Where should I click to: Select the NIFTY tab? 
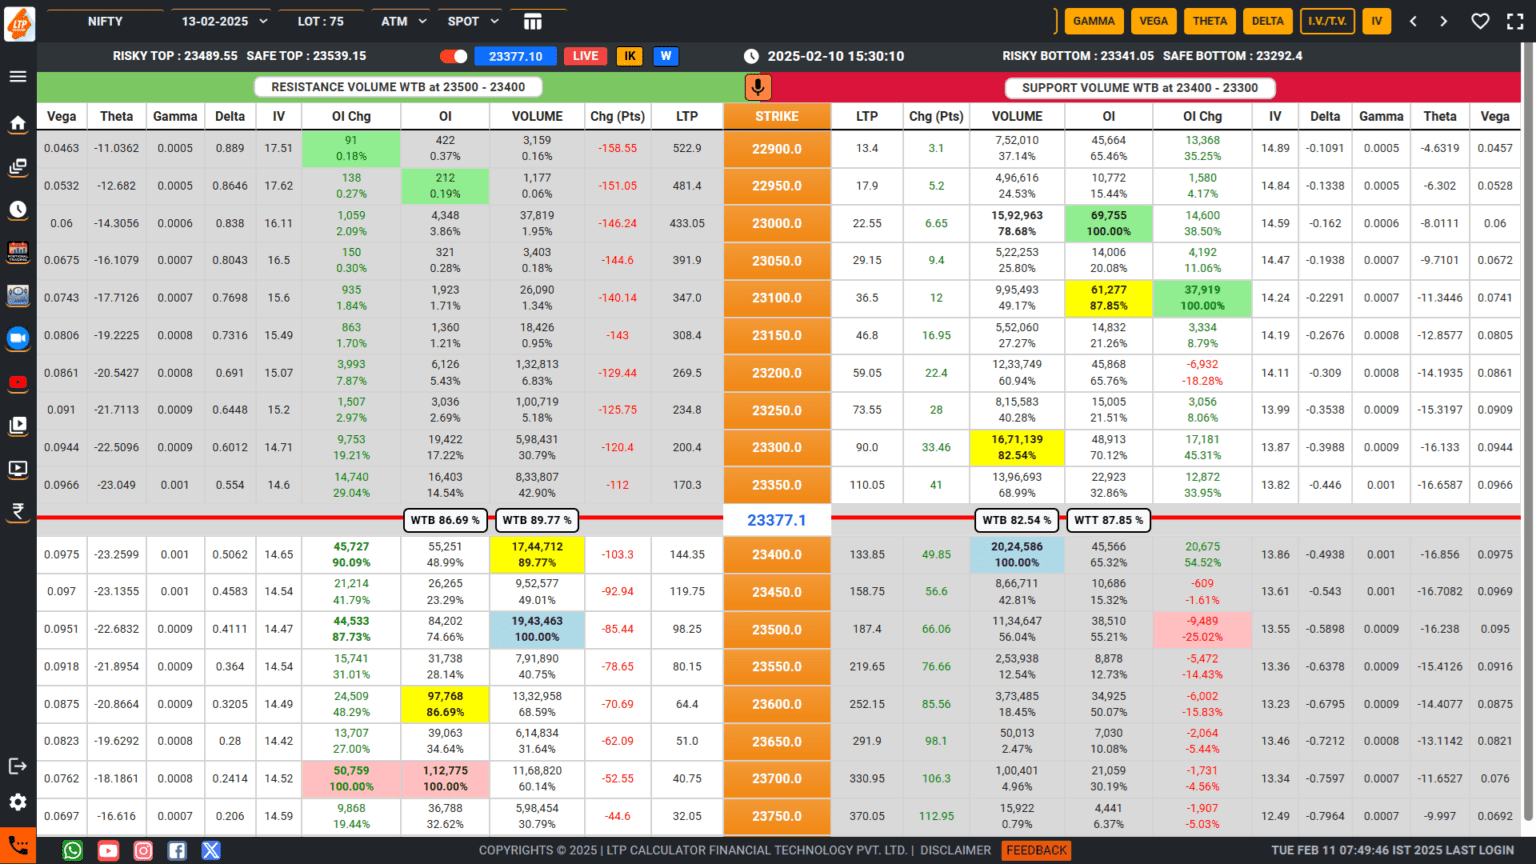pyautogui.click(x=106, y=20)
